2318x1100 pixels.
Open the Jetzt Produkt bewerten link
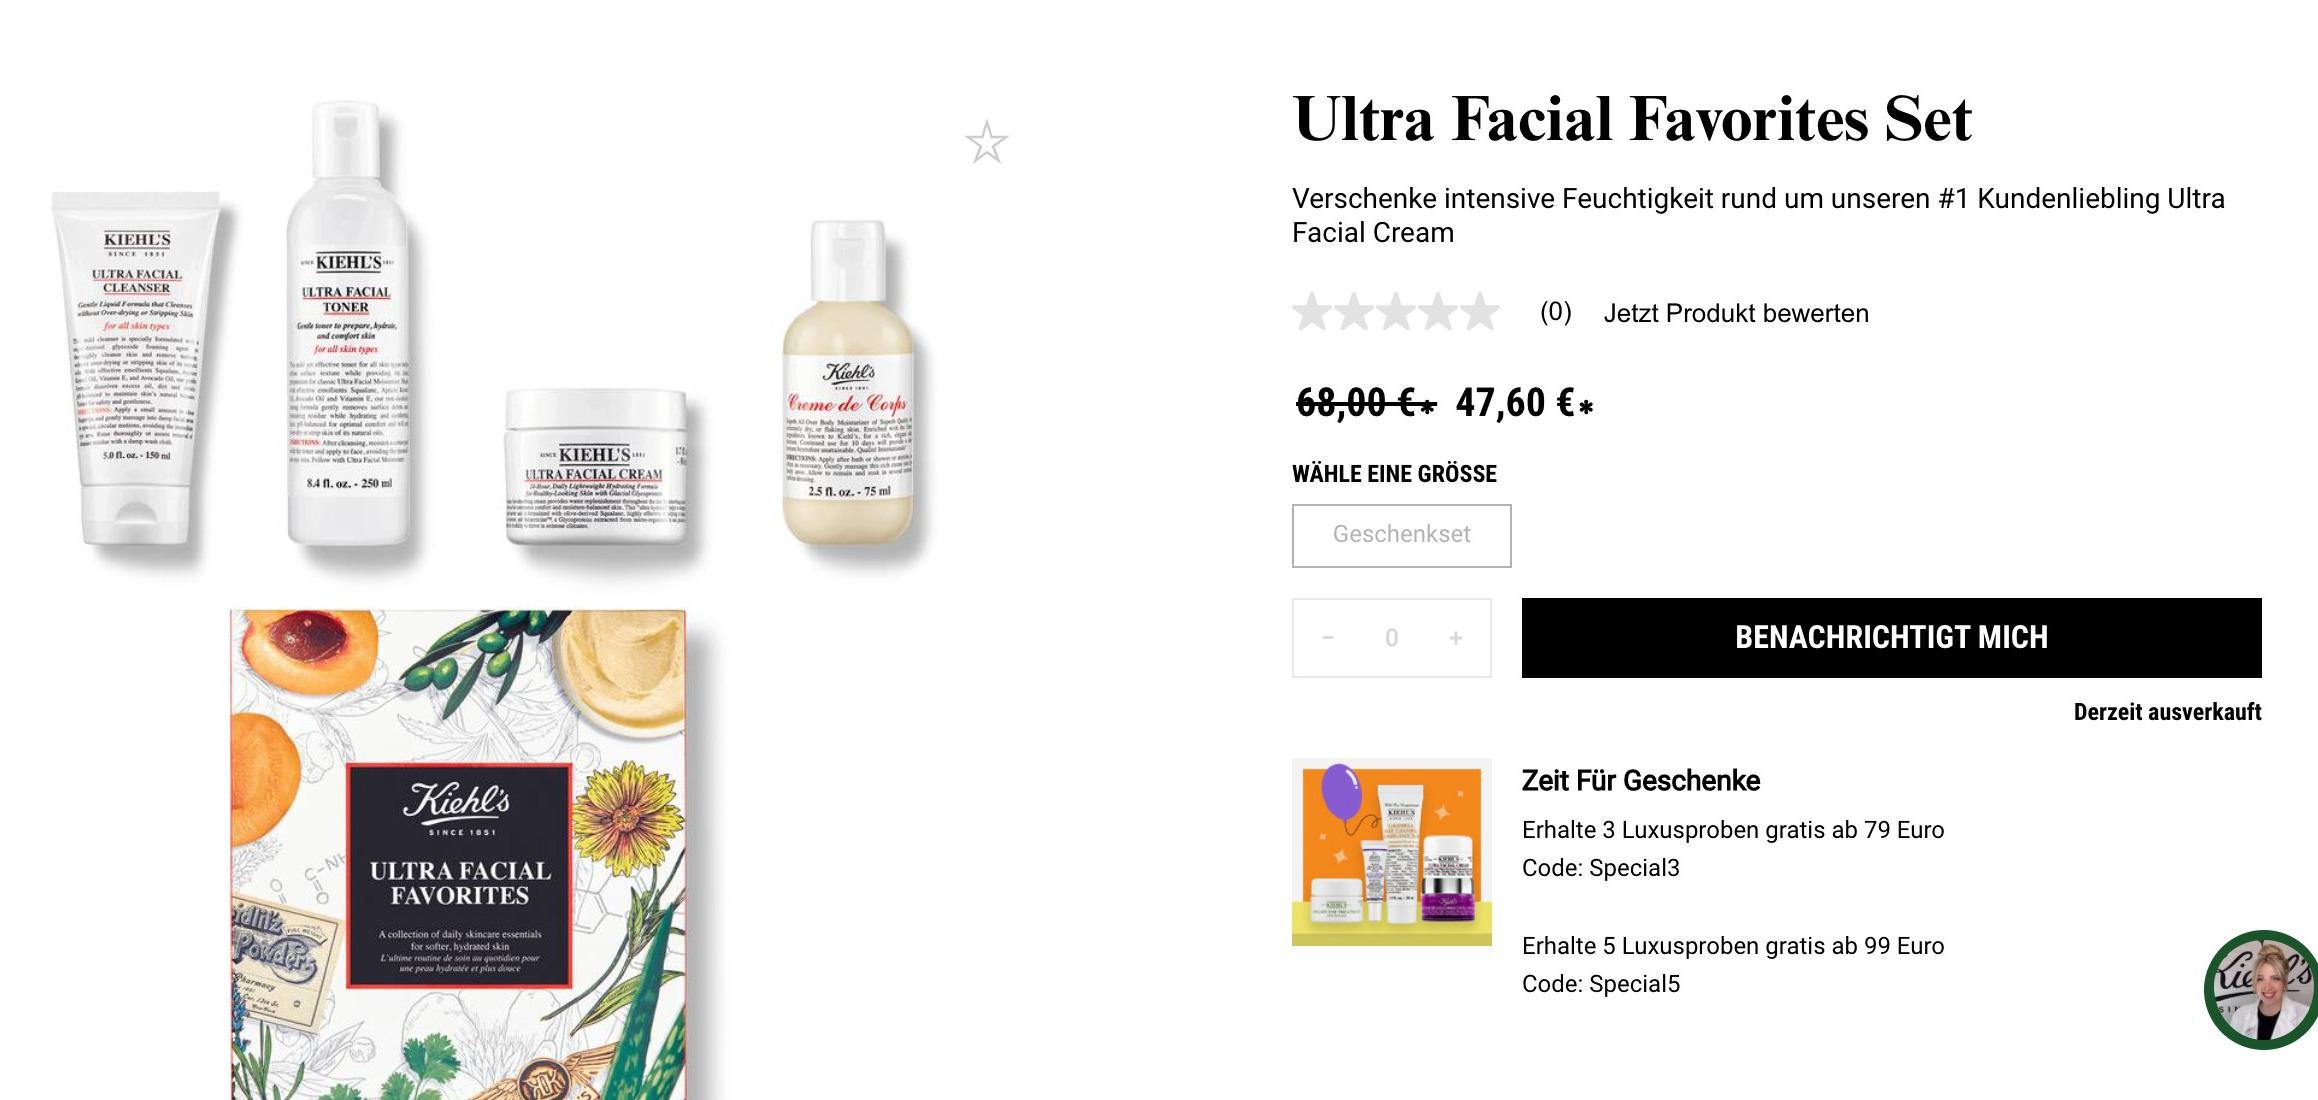click(1736, 313)
